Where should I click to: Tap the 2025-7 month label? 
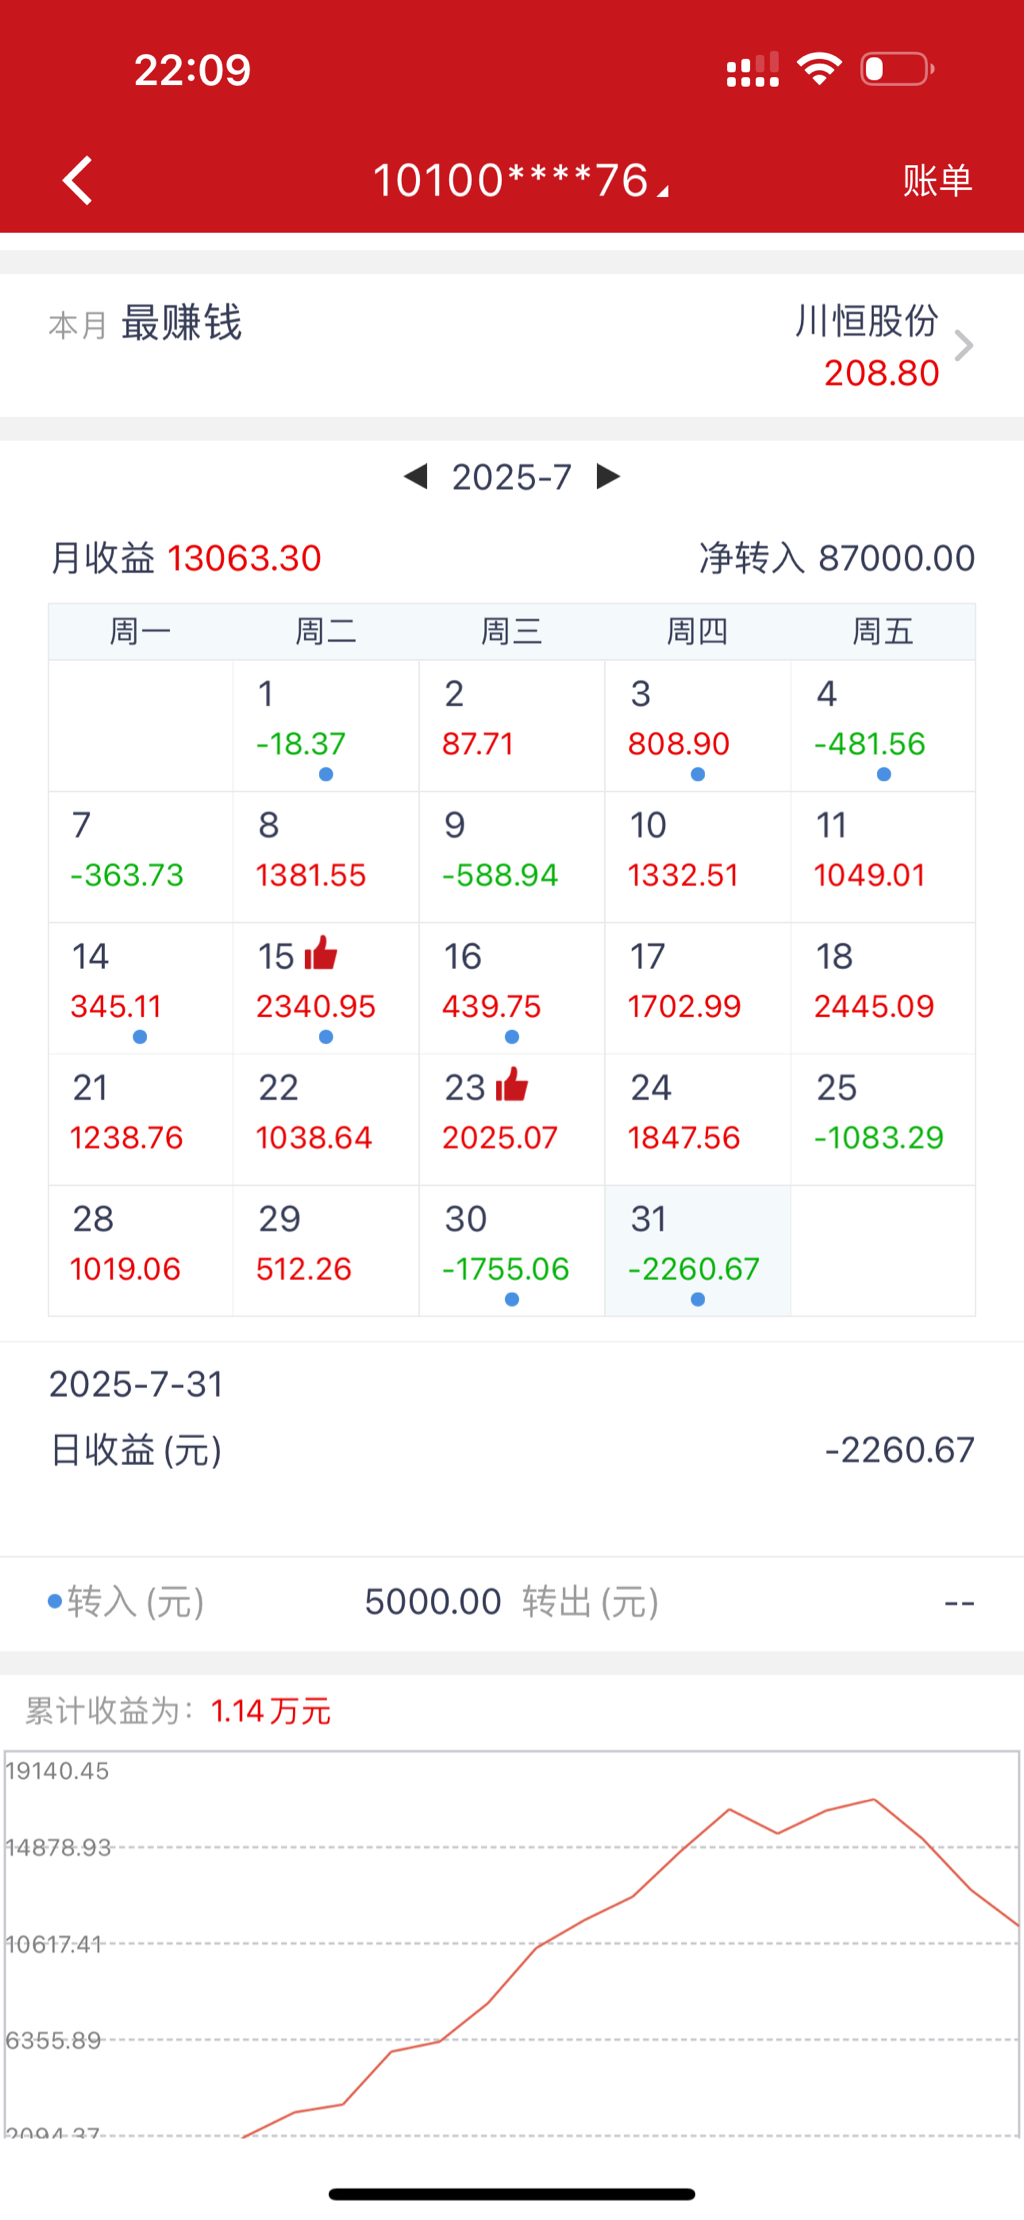[x=511, y=477]
